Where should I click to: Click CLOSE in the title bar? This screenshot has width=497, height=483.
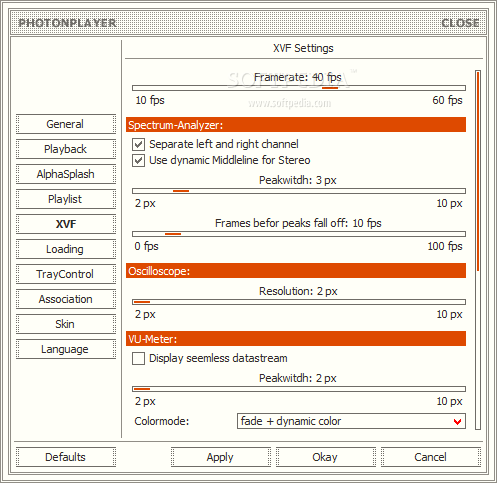point(460,23)
